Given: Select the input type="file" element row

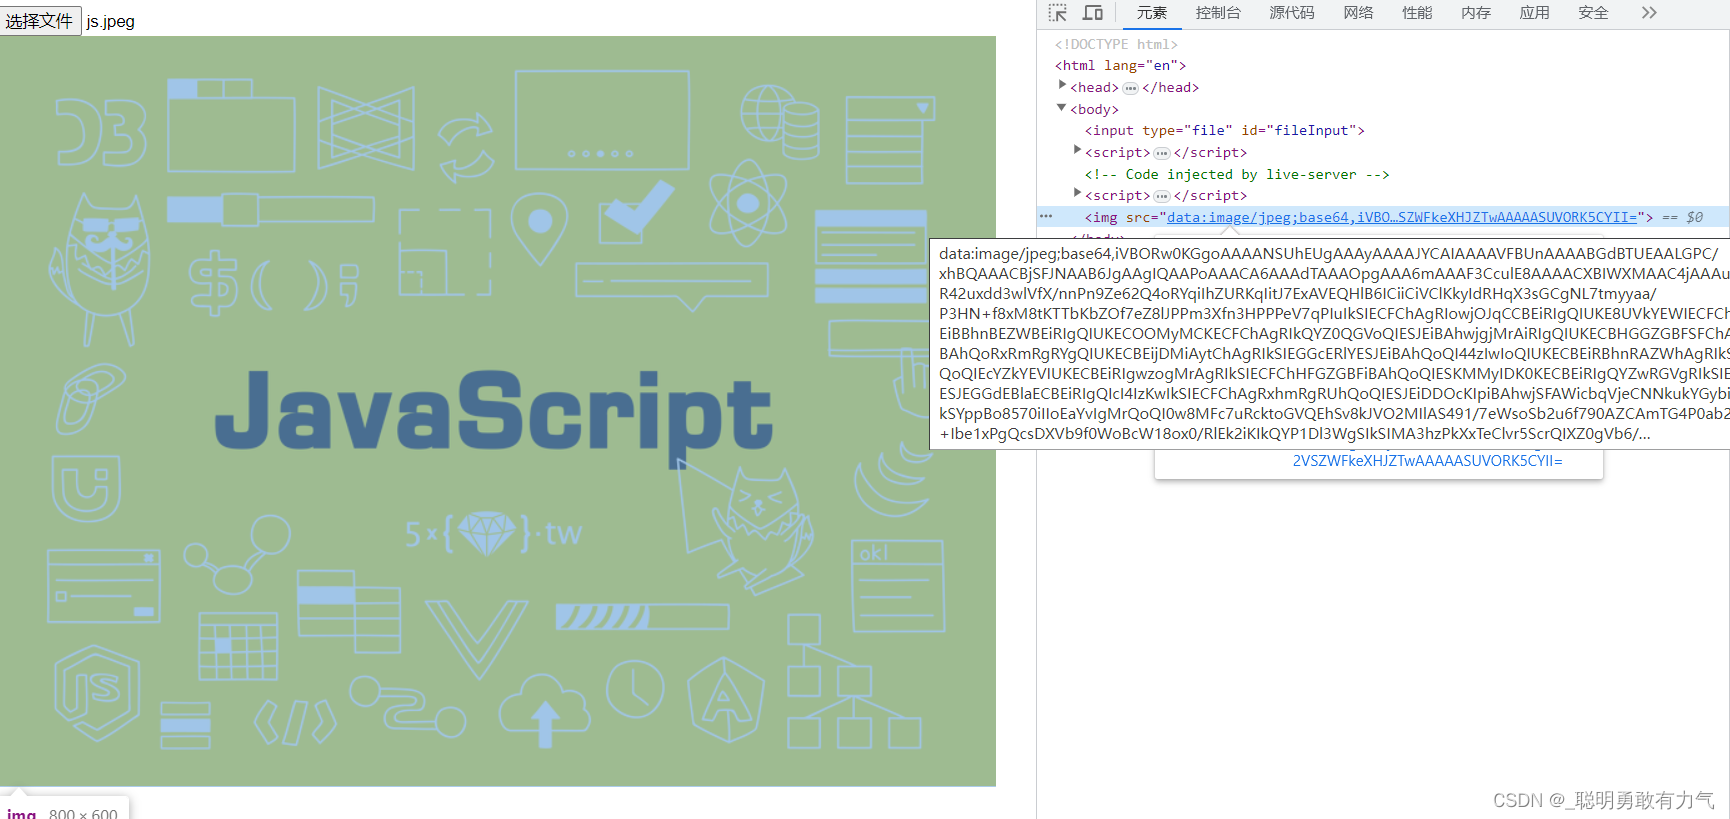Looking at the screenshot, I should pyautogui.click(x=1225, y=130).
